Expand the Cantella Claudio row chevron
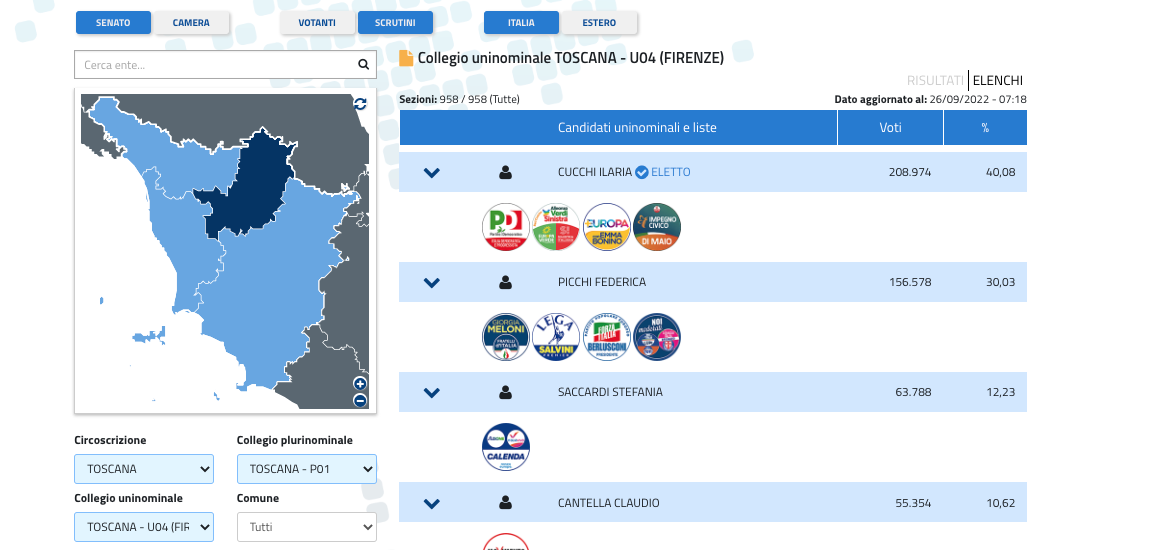Image resolution: width=1163 pixels, height=550 pixels. (432, 503)
